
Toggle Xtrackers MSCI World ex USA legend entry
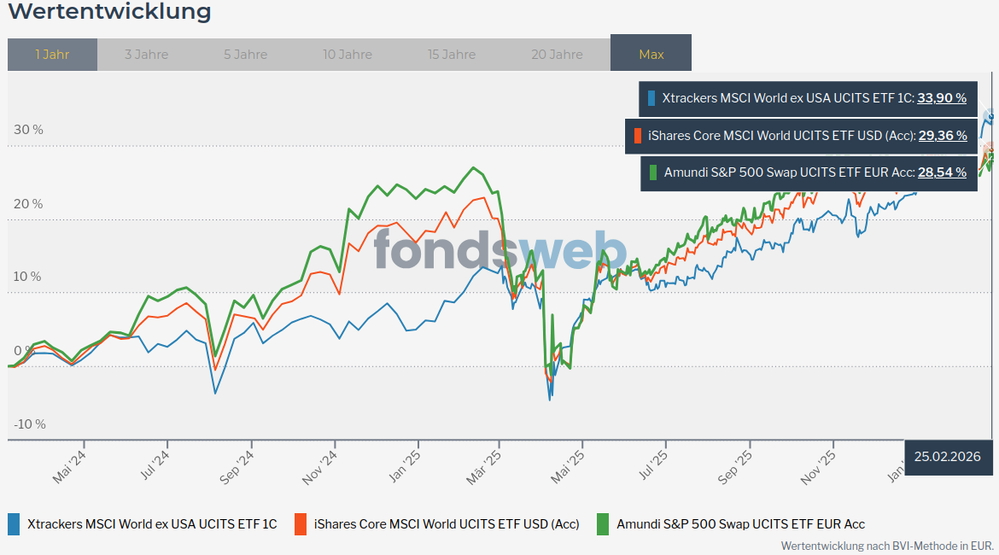(143, 524)
